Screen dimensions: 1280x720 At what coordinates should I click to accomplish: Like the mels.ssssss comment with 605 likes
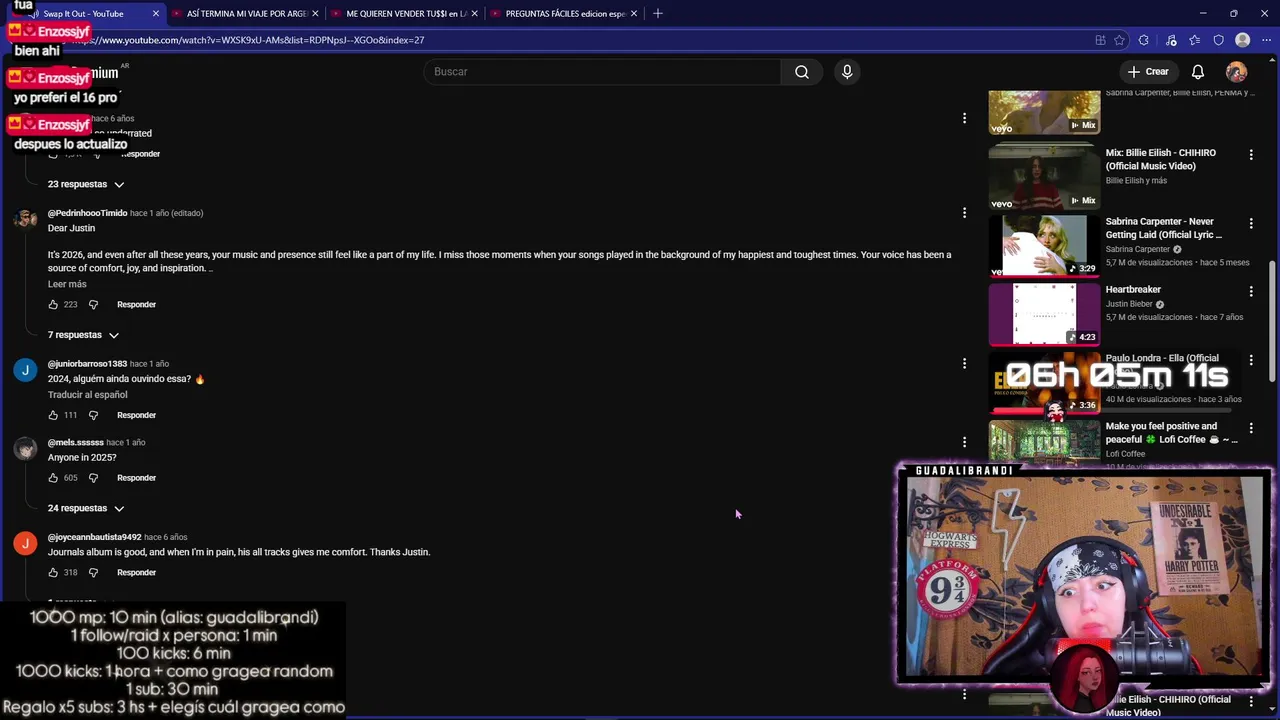(53, 478)
